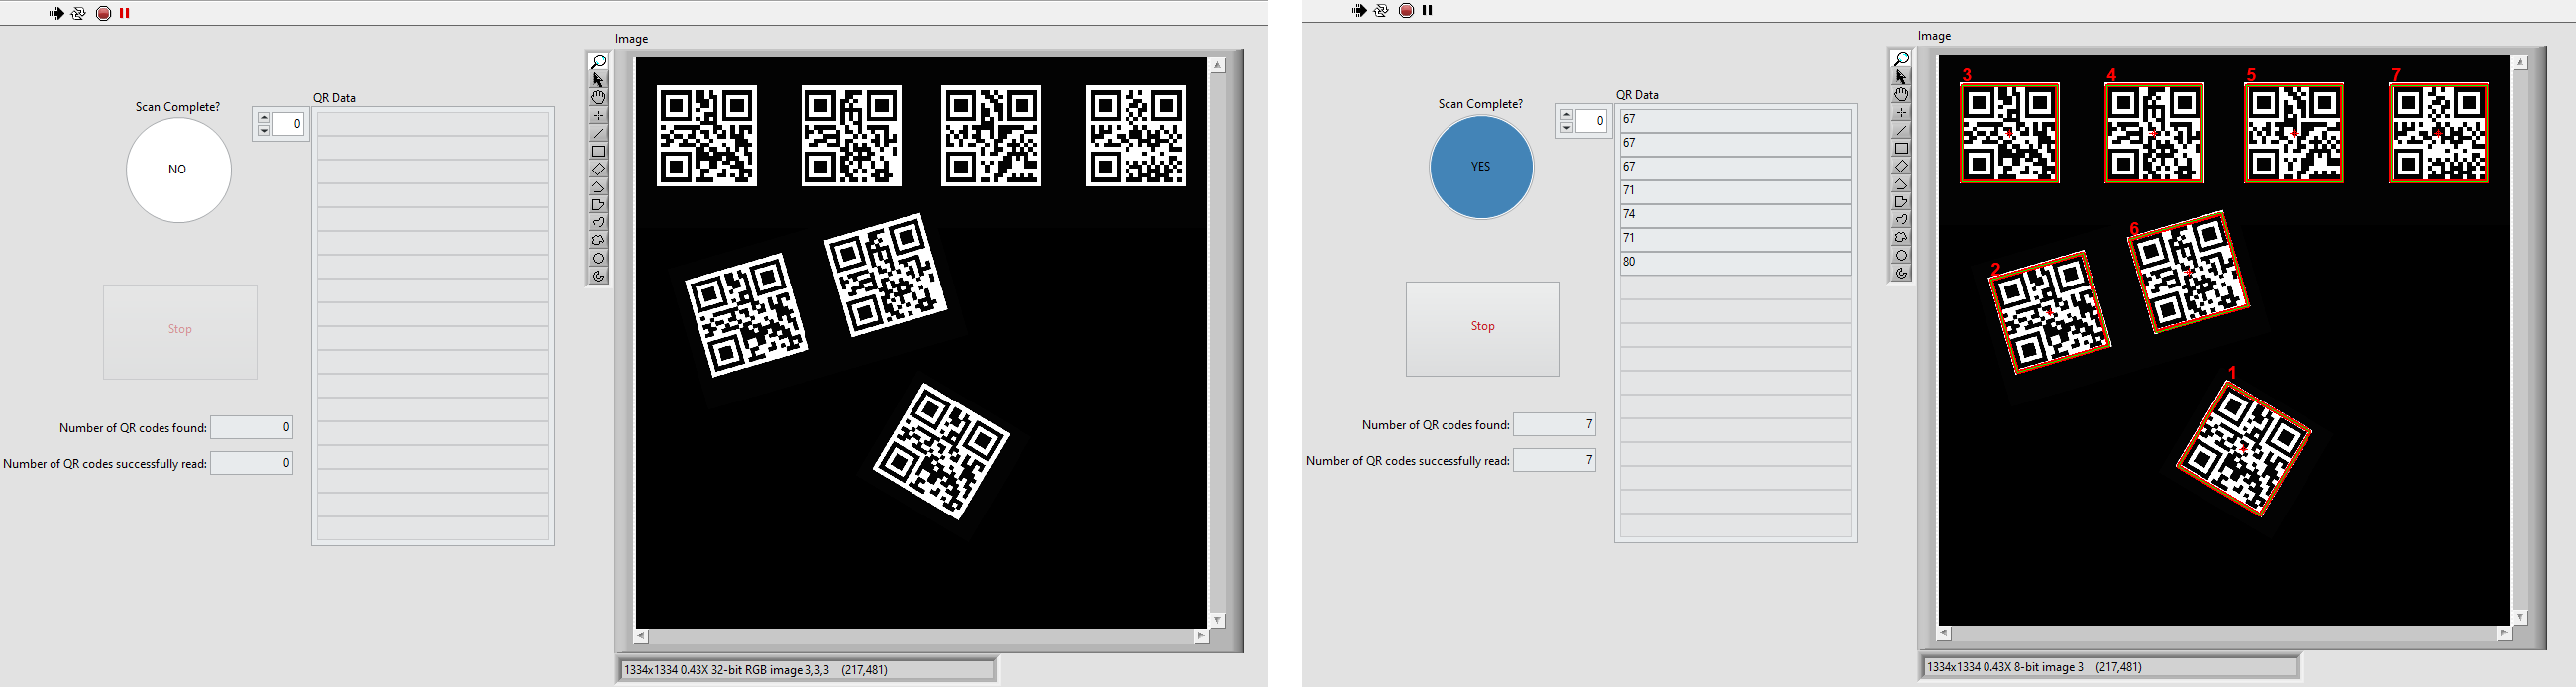Select the Rectangle tool in the right image palette
The image size is (2576, 687).
[1901, 149]
